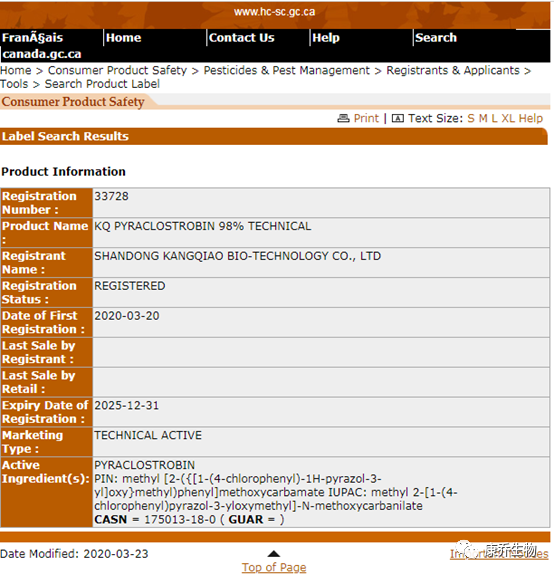554x575 pixels.
Task: Click the Label Search Results header
Action: pos(65,136)
